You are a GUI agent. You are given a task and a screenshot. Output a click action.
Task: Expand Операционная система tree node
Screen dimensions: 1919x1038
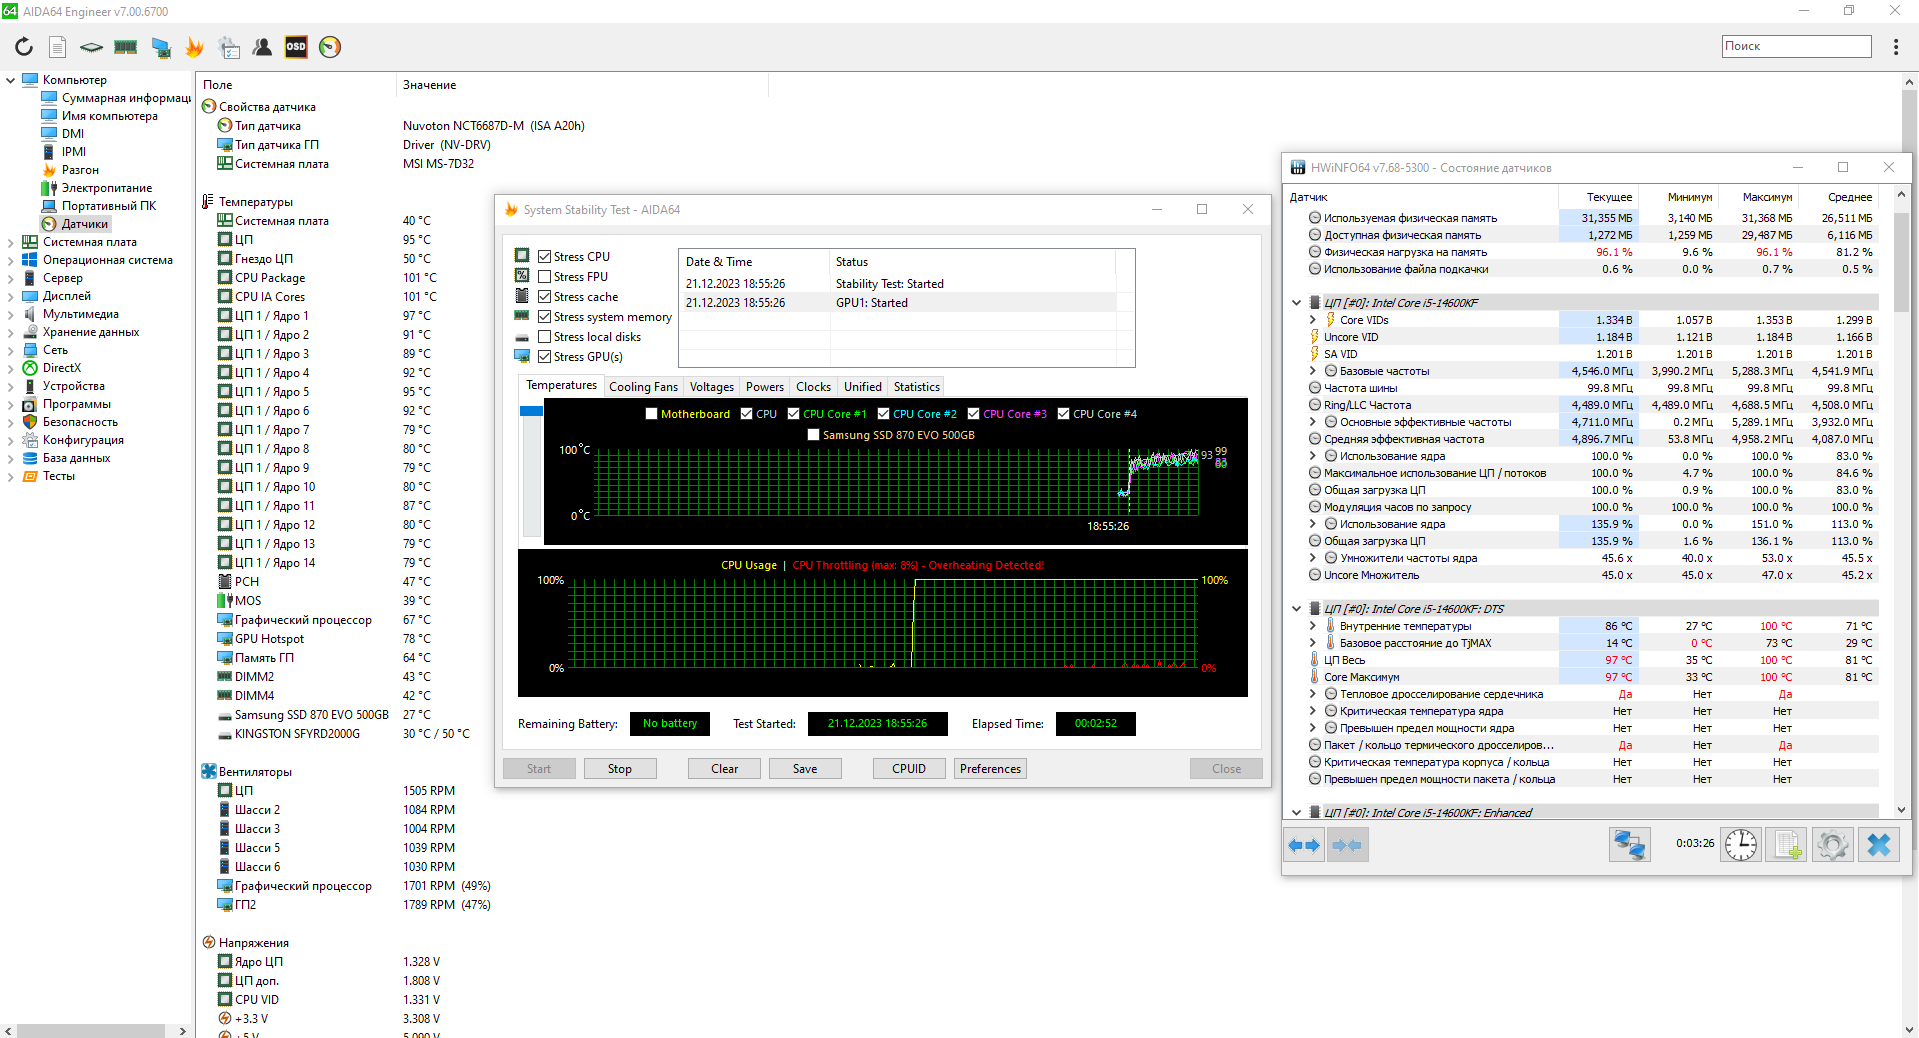pyautogui.click(x=11, y=260)
